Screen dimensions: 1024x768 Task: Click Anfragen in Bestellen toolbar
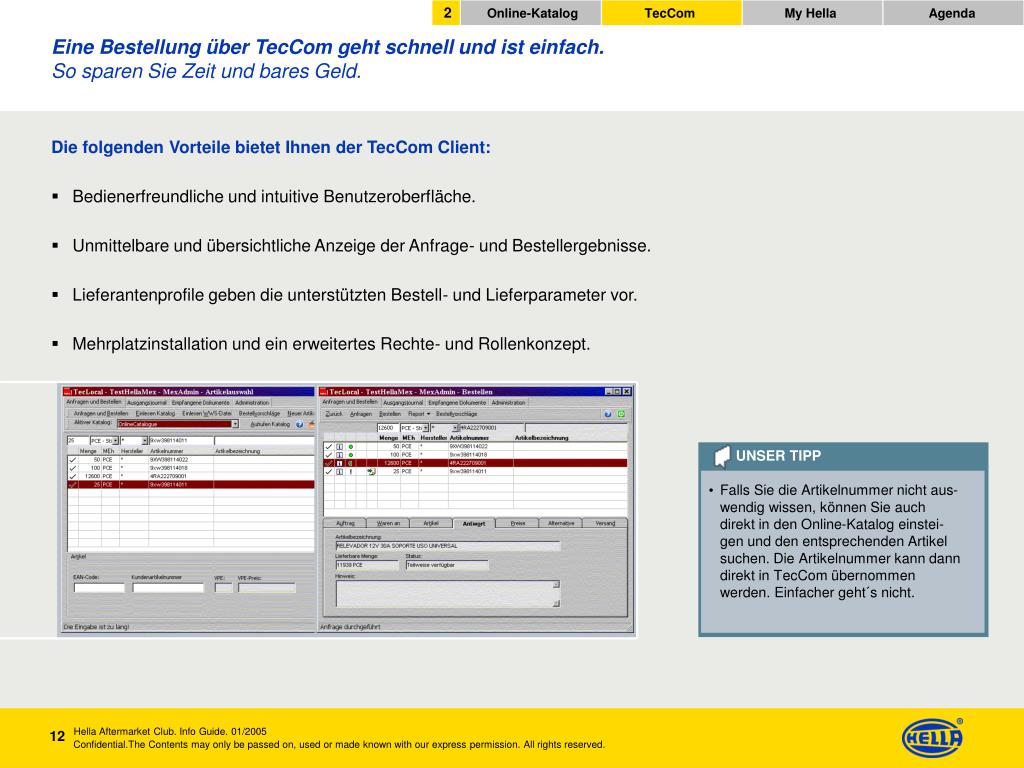click(360, 414)
